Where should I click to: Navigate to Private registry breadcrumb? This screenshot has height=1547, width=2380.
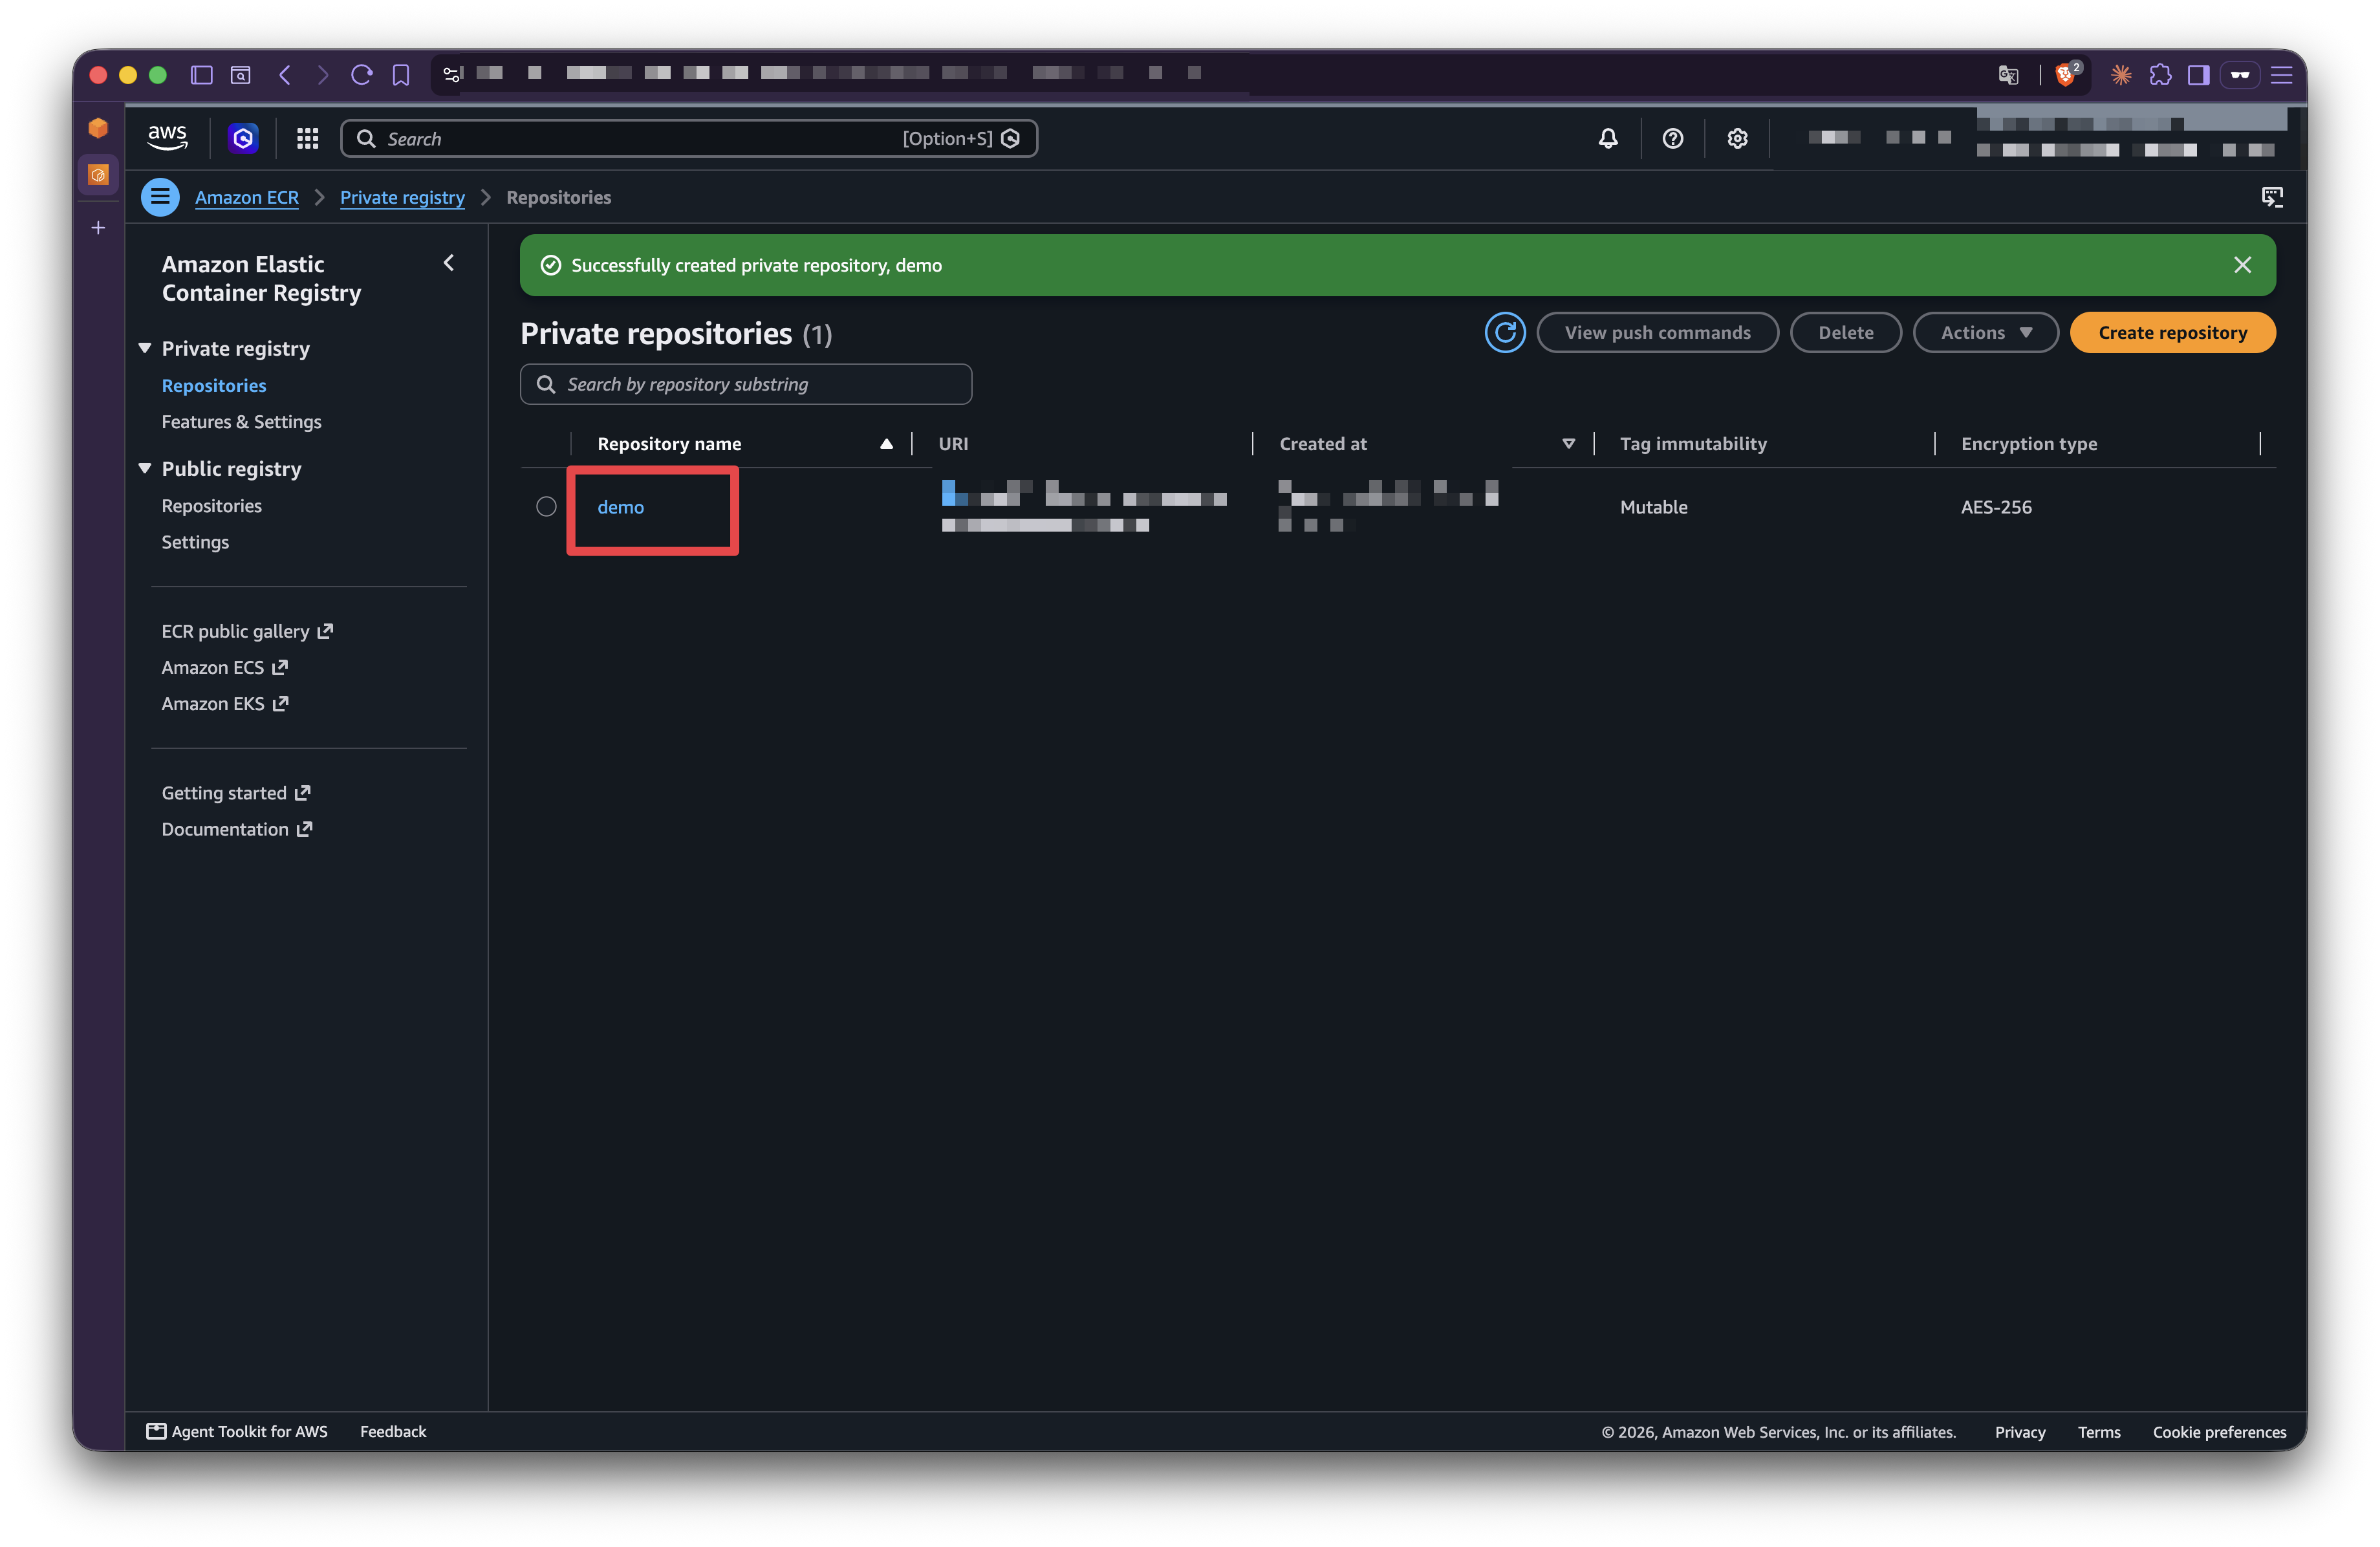(x=402, y=197)
